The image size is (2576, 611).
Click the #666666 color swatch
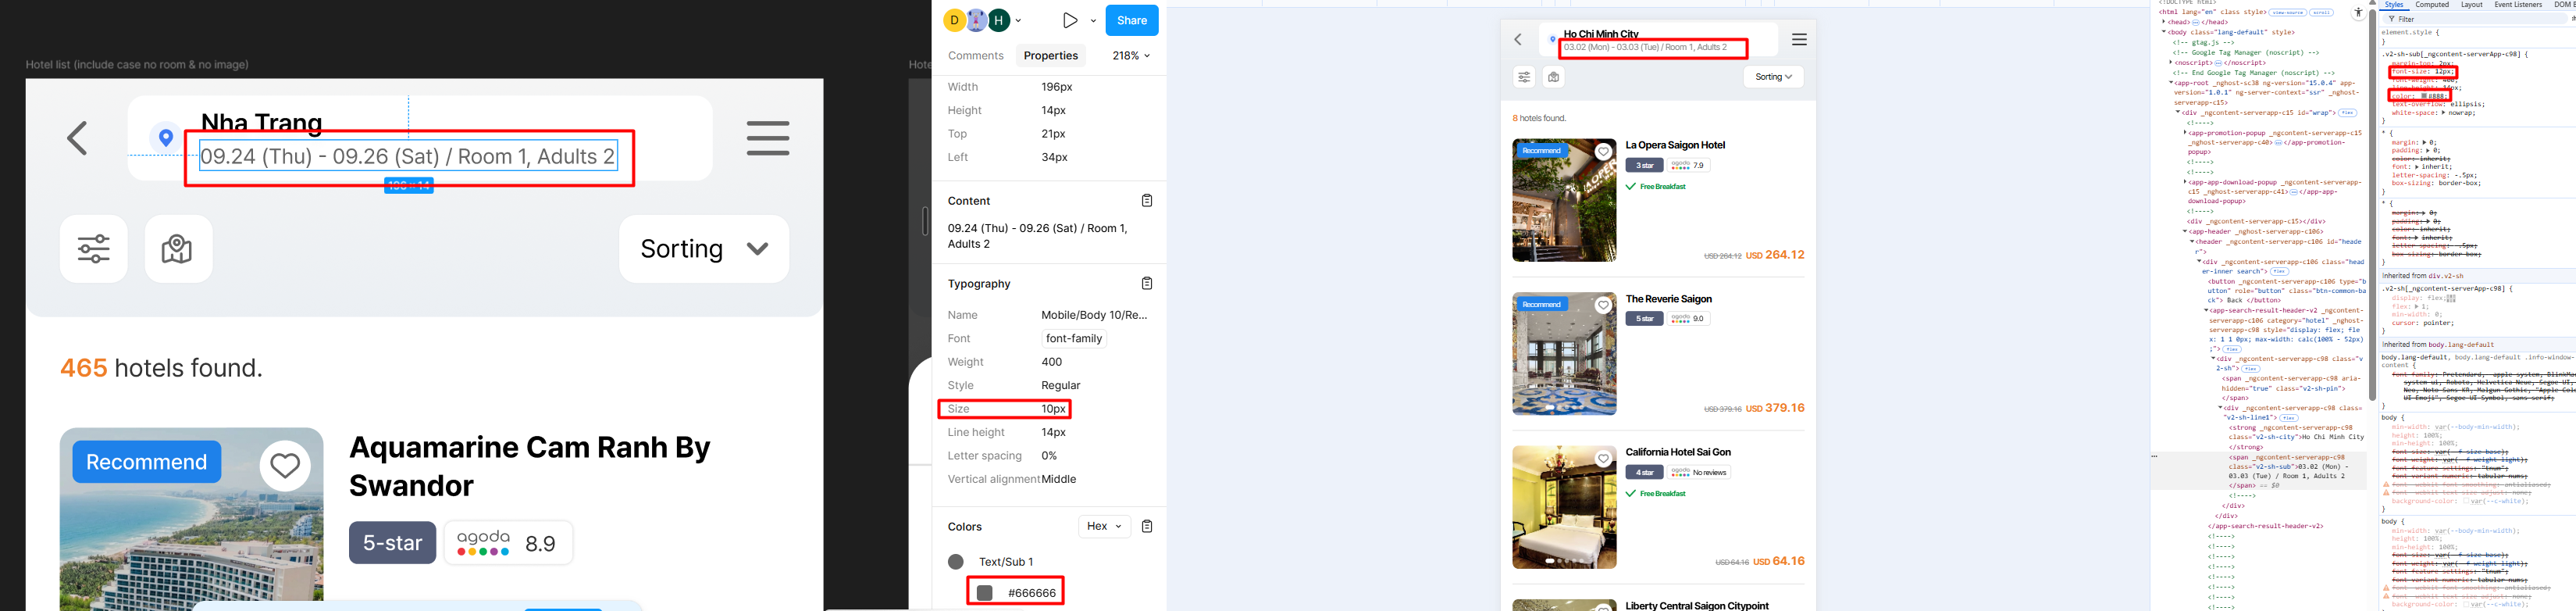pyautogui.click(x=984, y=593)
